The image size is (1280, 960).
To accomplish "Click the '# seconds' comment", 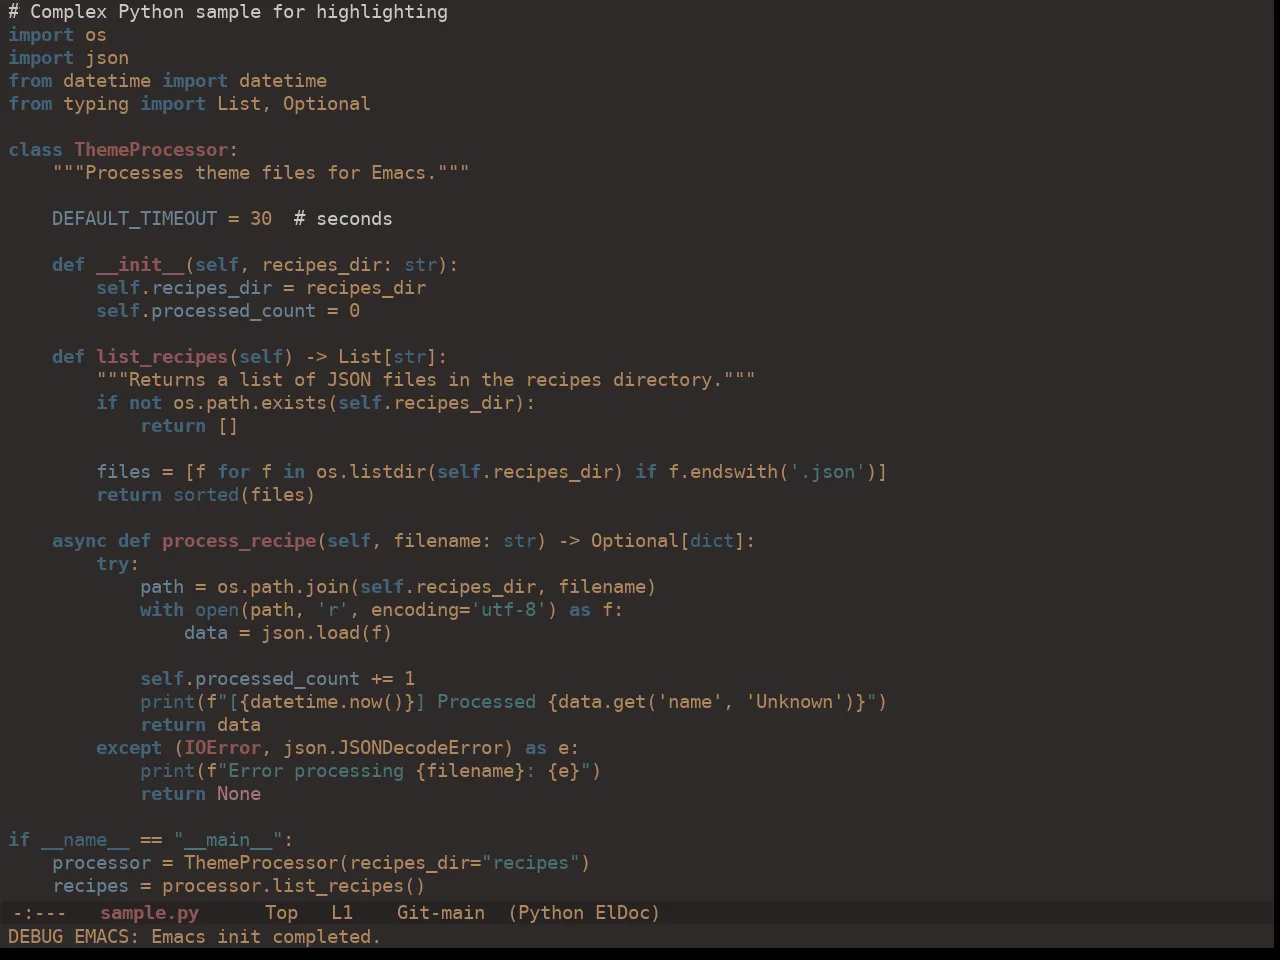I will (x=343, y=219).
